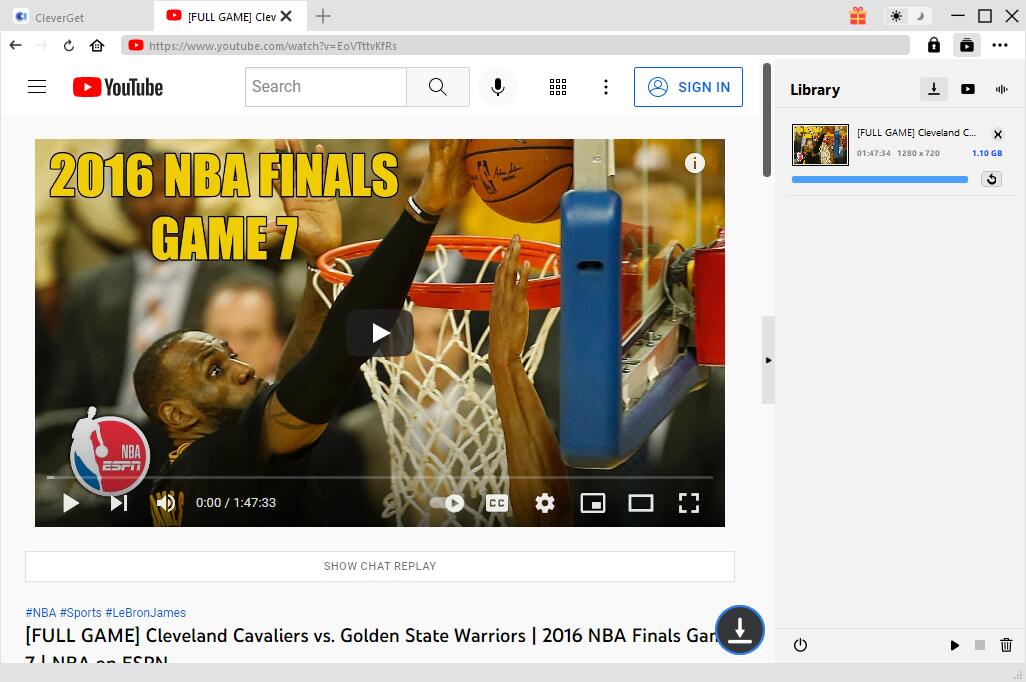Click the video progress seek bar
This screenshot has width=1026, height=682.
[380, 478]
